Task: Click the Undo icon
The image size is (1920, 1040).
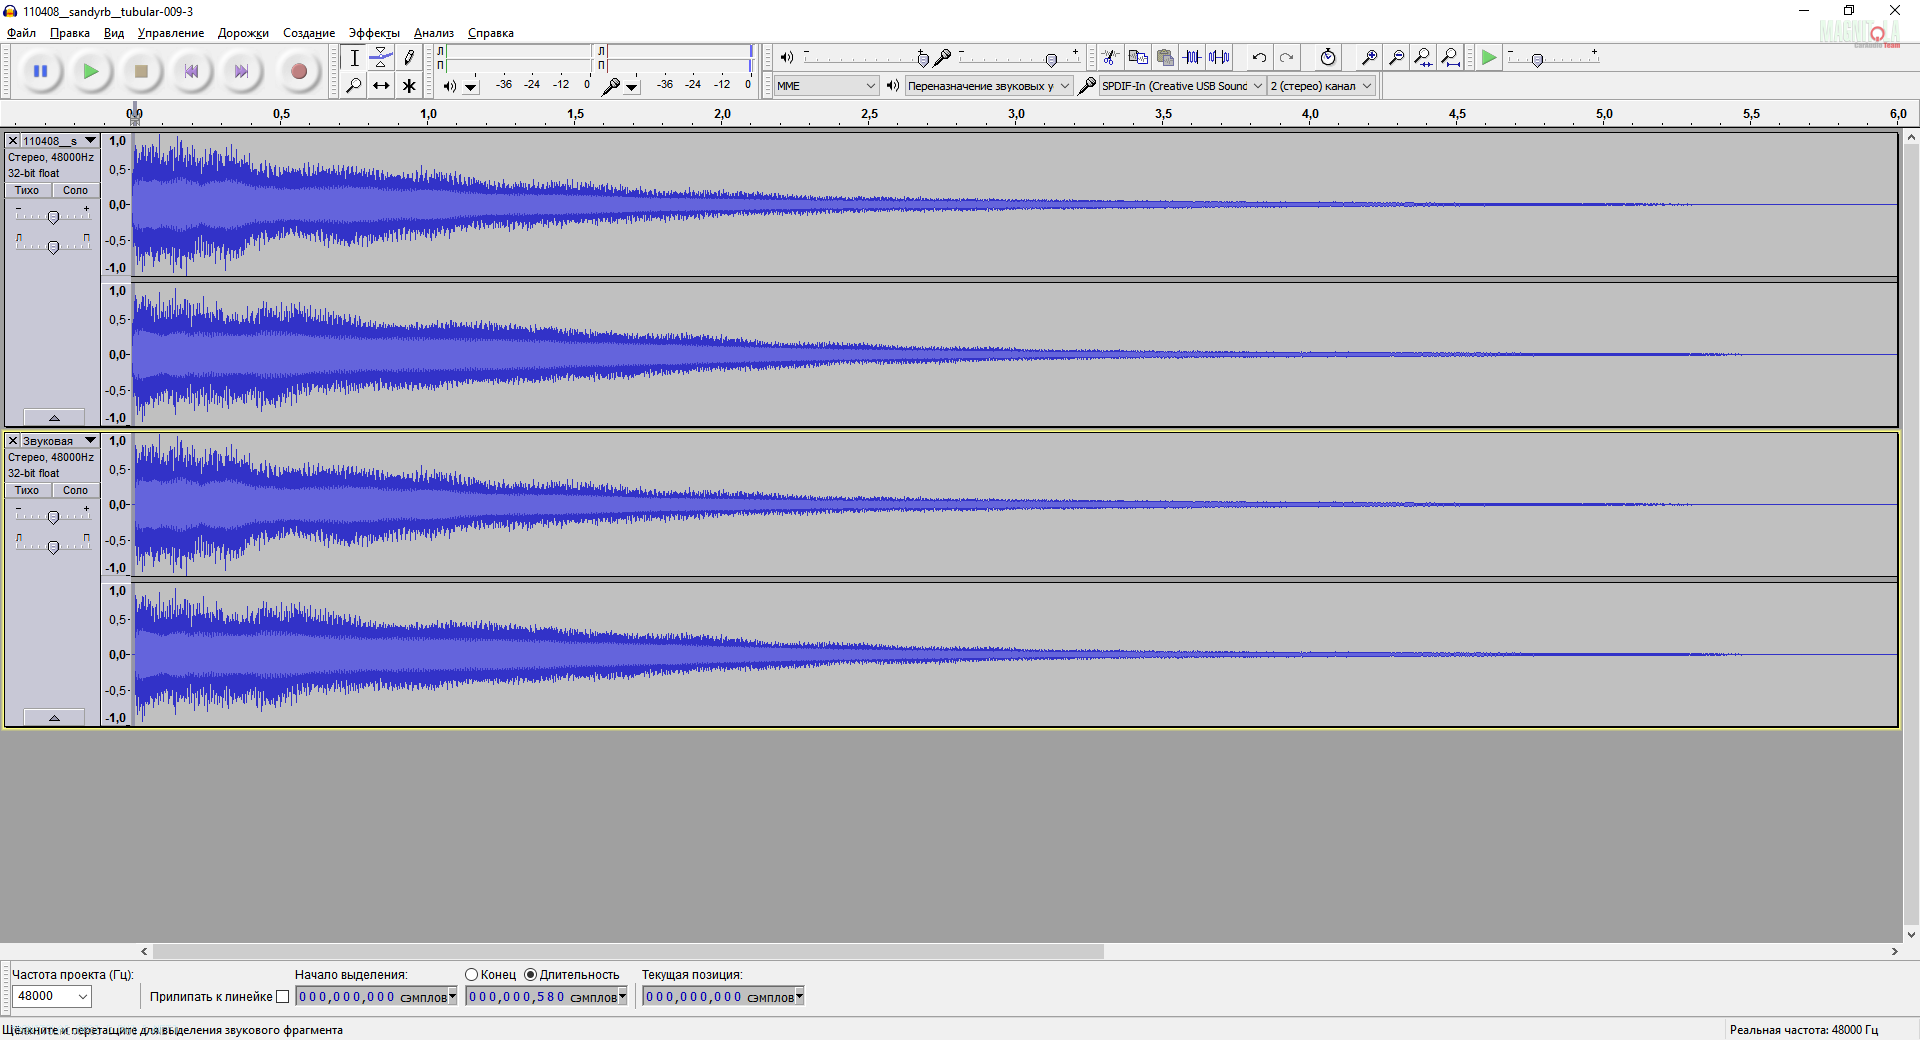Action: tap(1259, 58)
